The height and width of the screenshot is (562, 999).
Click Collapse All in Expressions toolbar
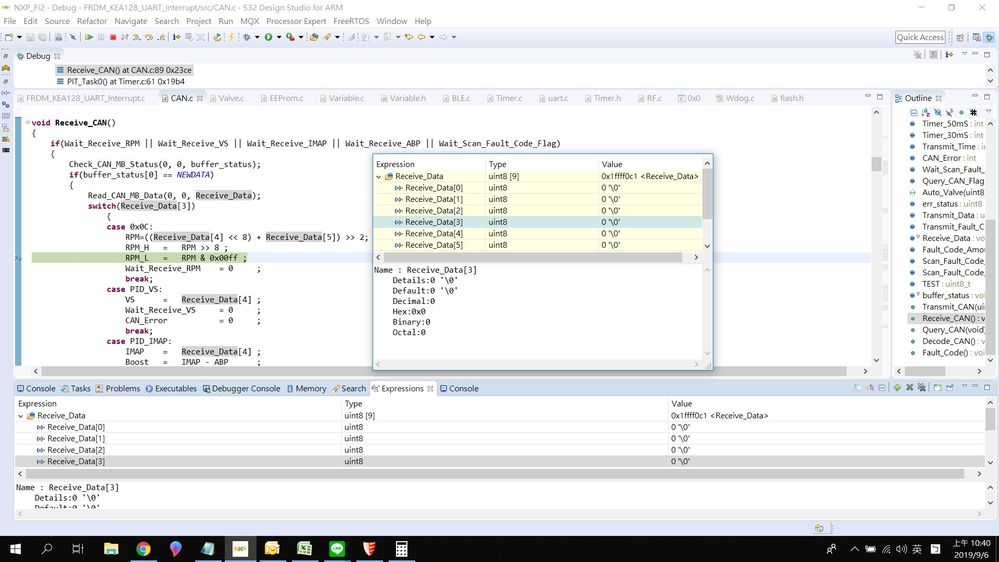pyautogui.click(x=882, y=387)
